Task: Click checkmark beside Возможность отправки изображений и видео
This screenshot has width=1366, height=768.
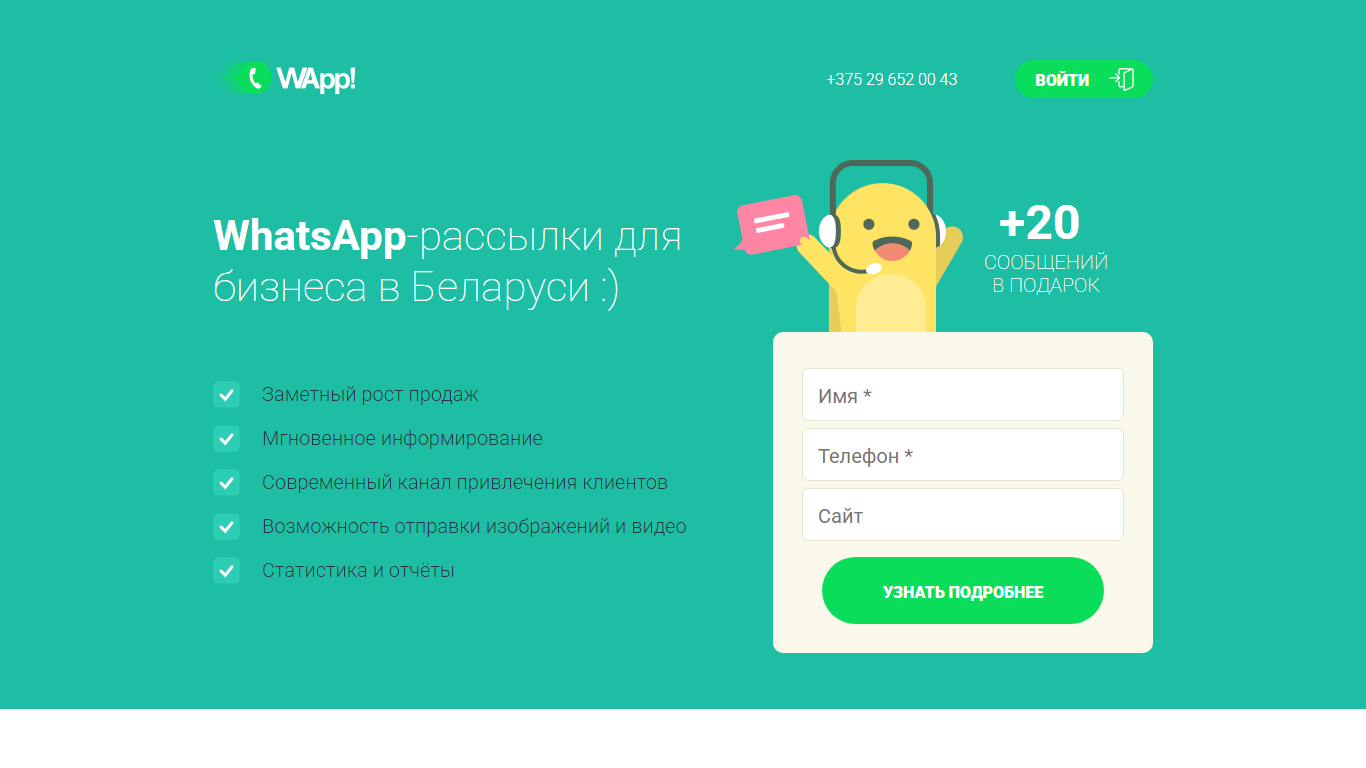Action: pyautogui.click(x=226, y=526)
